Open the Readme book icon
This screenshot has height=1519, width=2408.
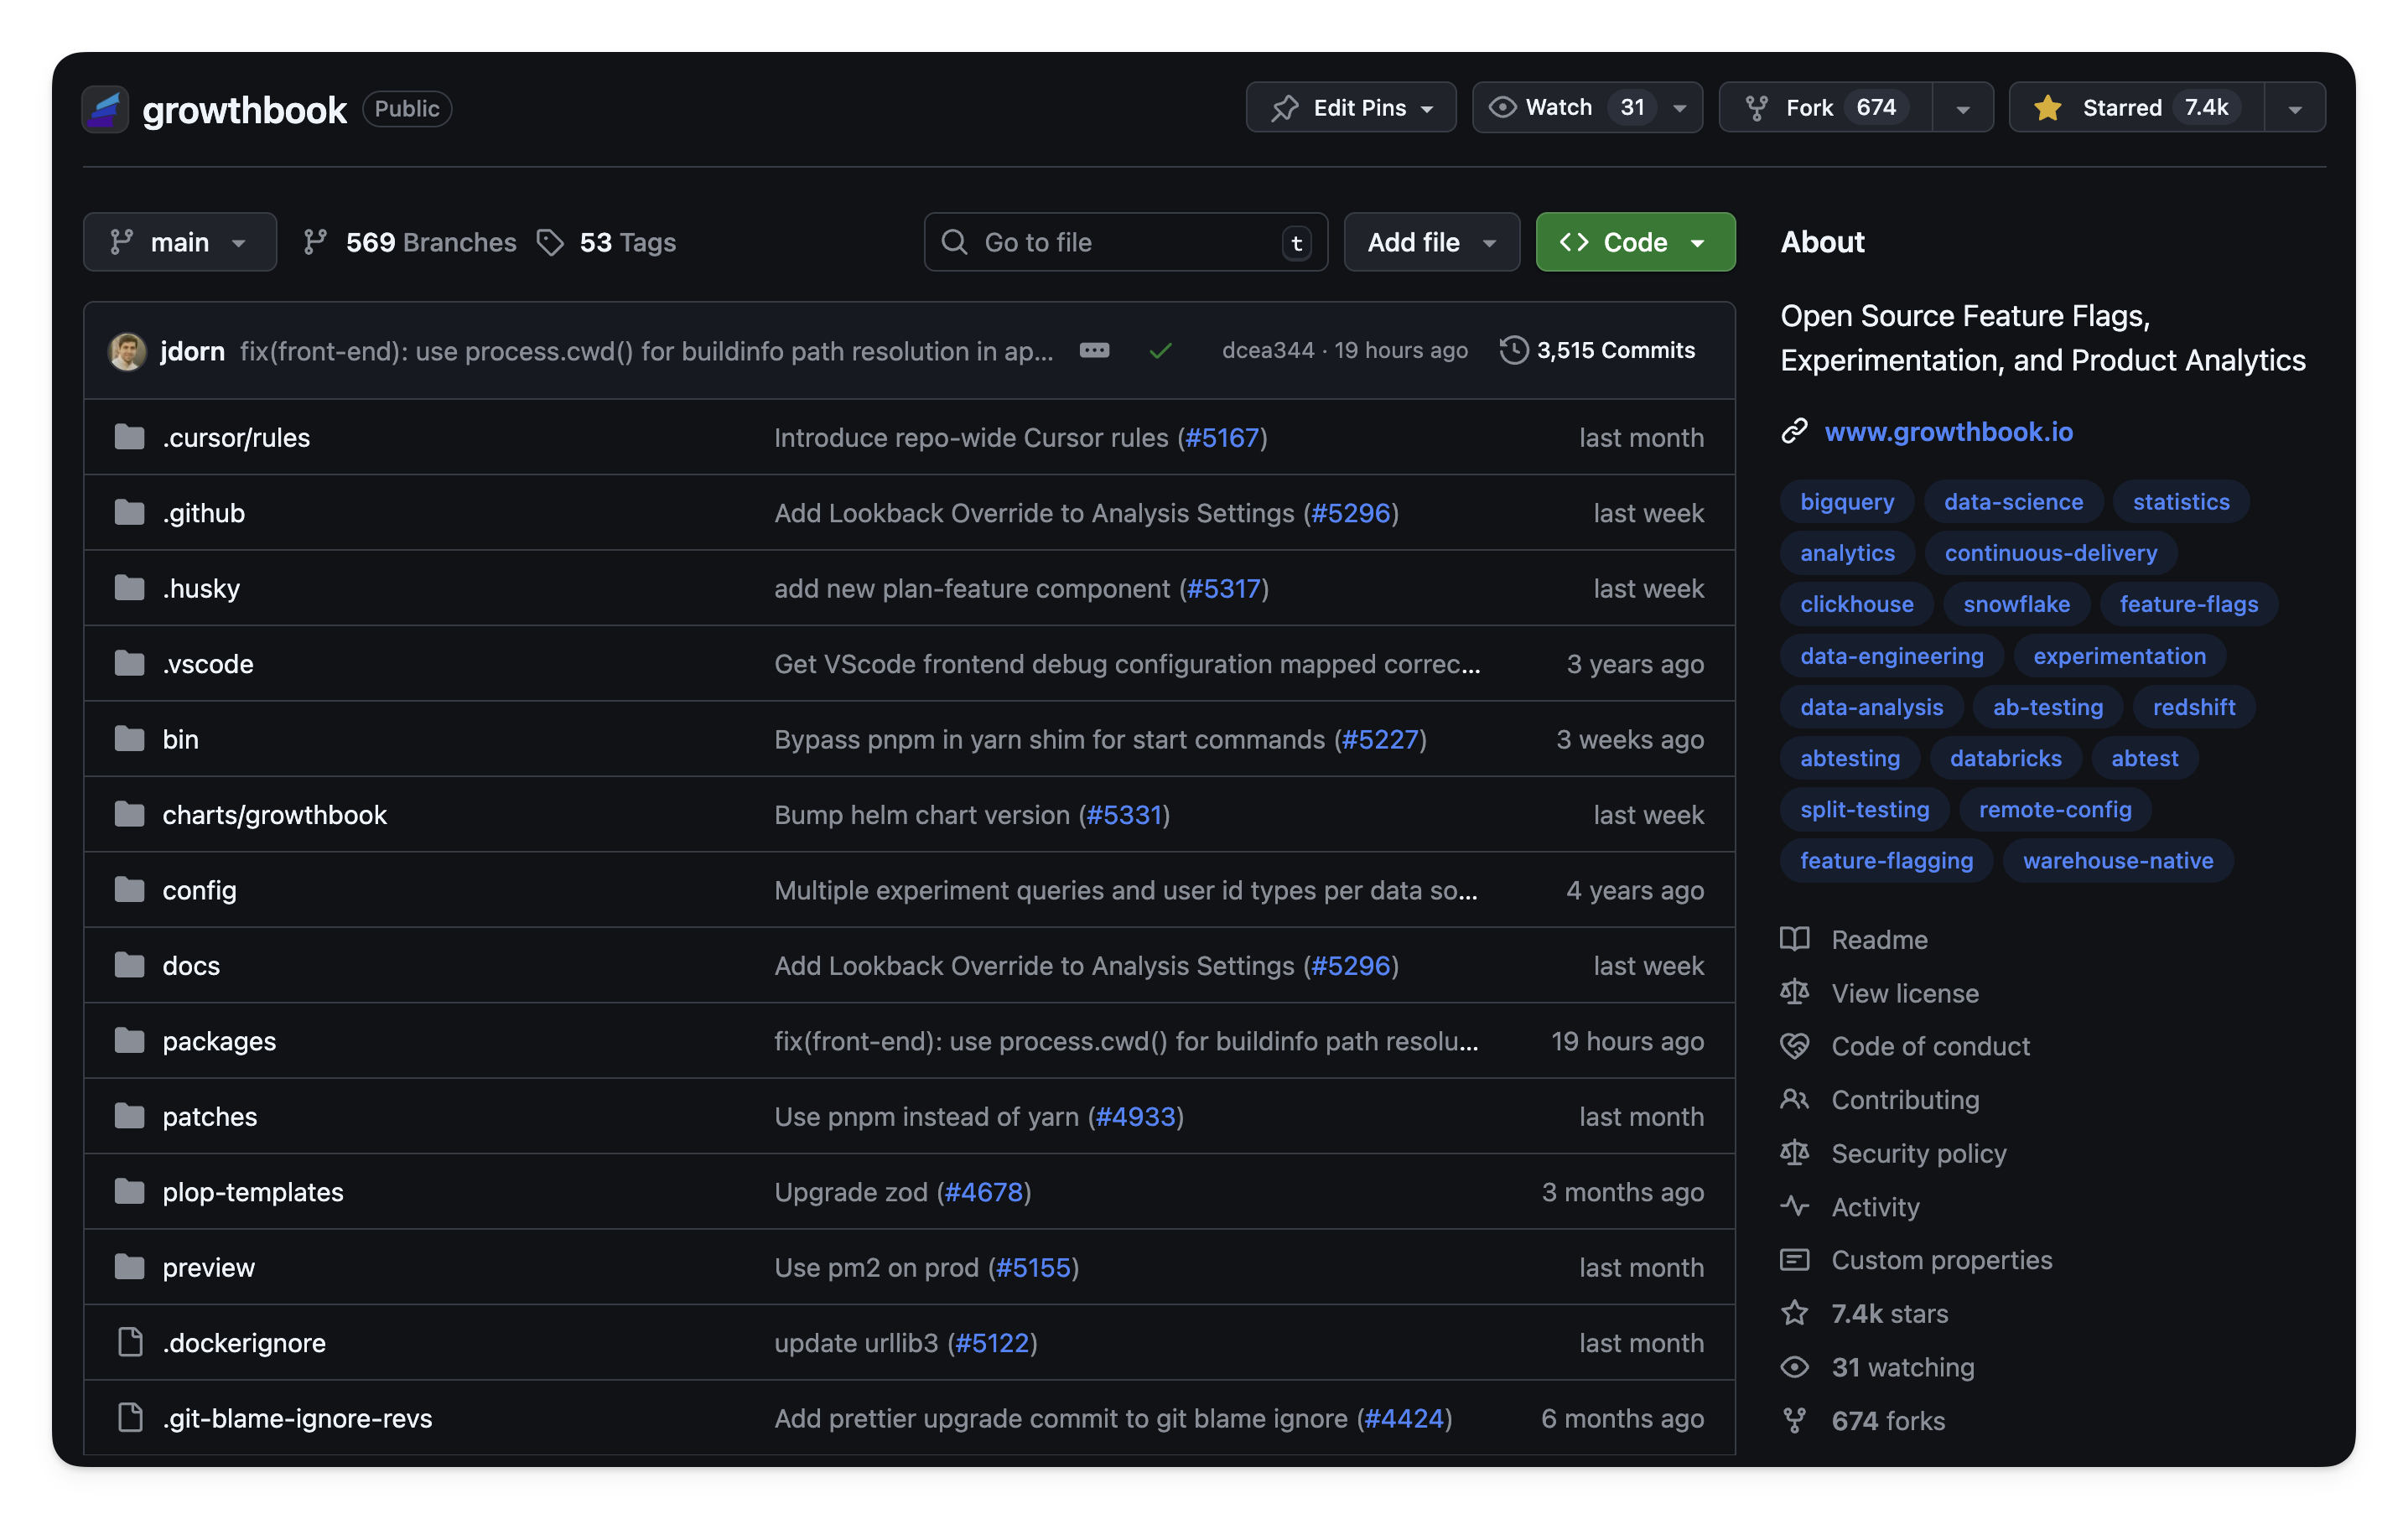tap(1794, 939)
